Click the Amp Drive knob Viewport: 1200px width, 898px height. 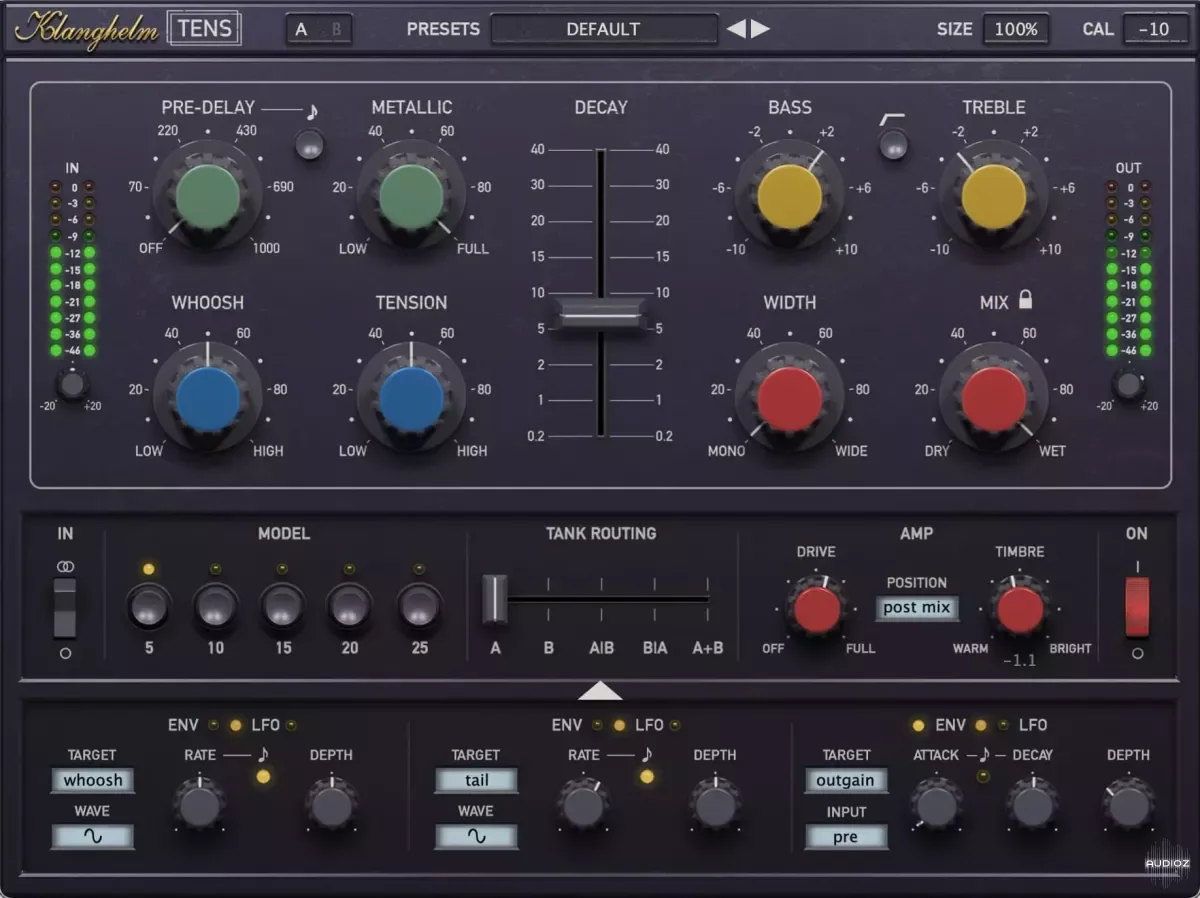[816, 609]
